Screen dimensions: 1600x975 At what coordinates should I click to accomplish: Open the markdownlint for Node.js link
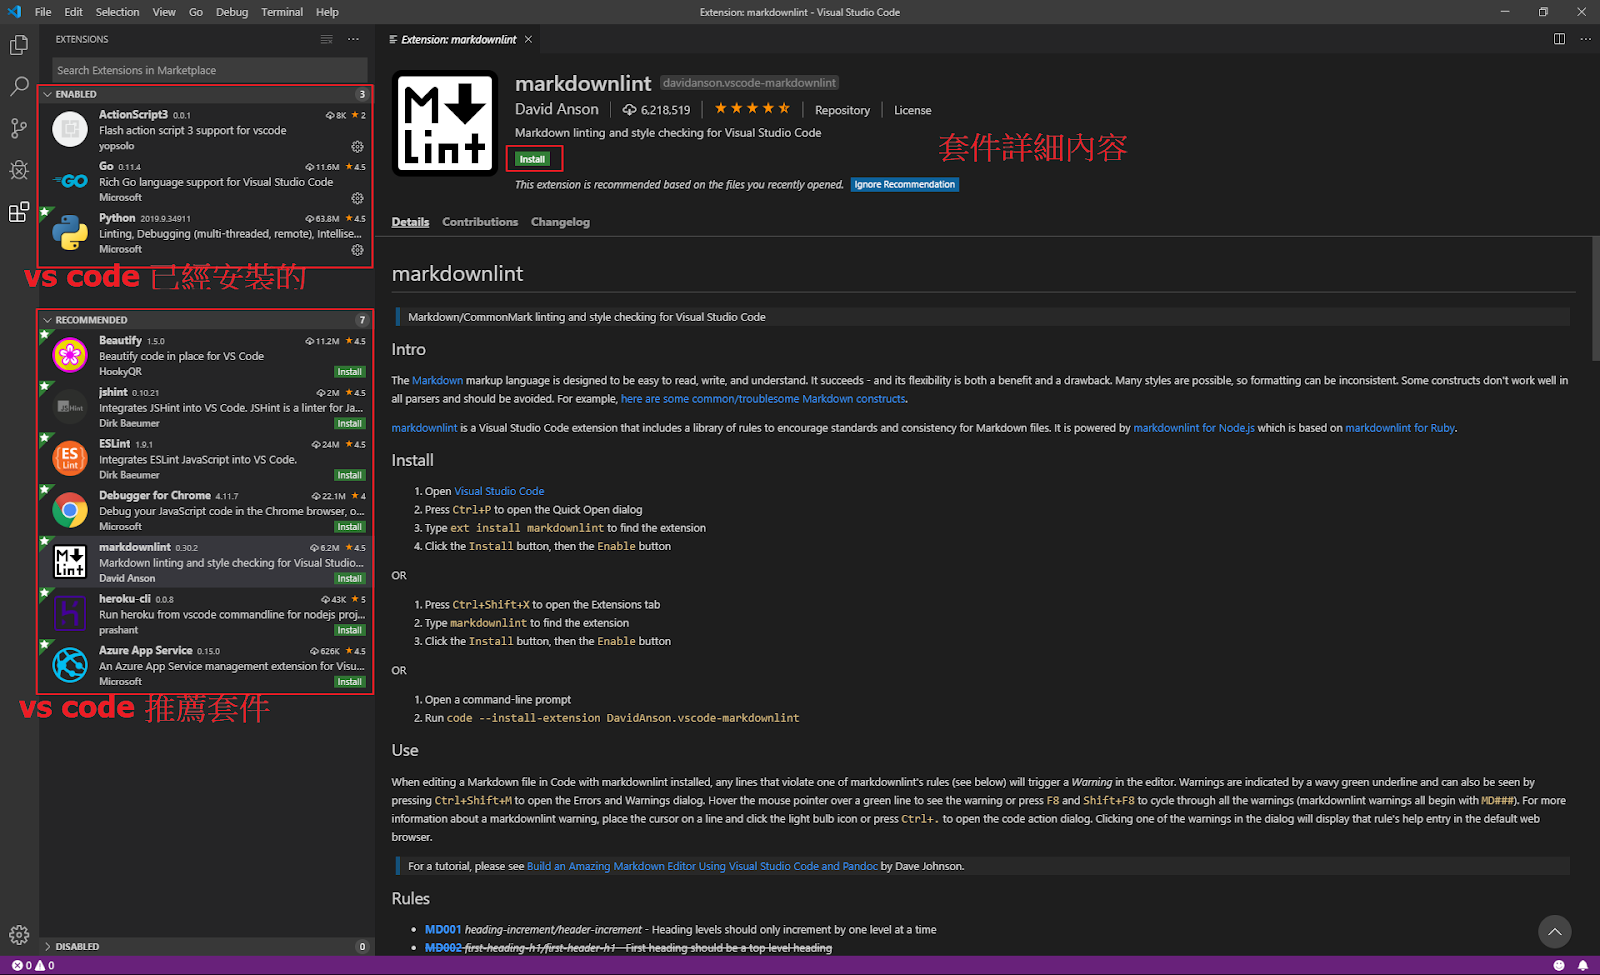1193,428
